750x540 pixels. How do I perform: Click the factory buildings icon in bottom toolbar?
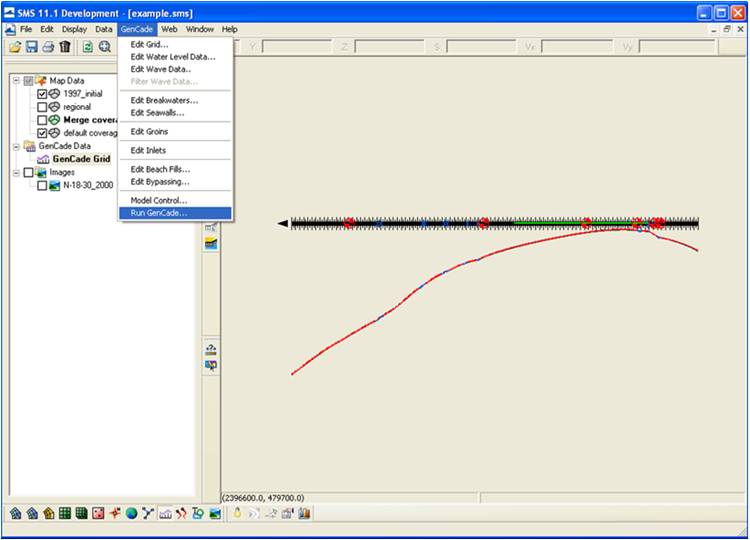(304, 514)
